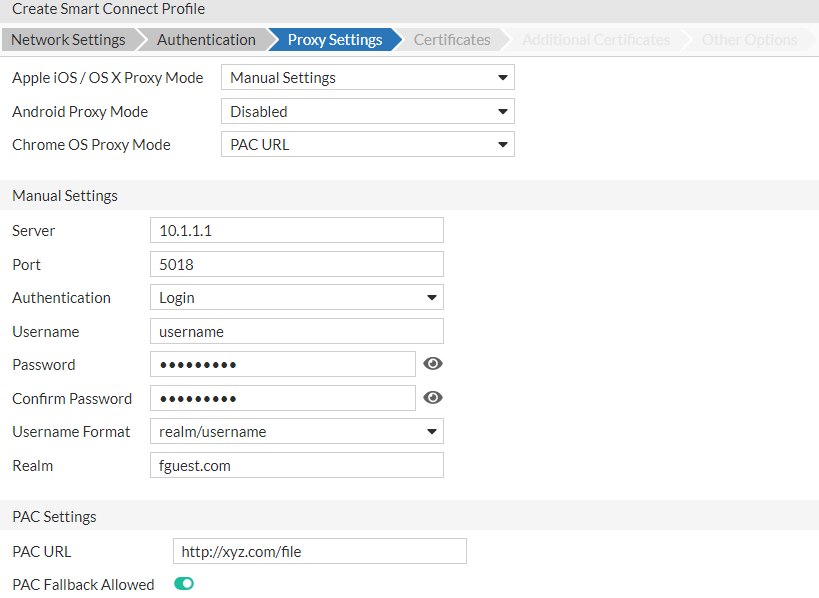Click the Apple iOS / OS X Proxy Mode label
Image resolution: width=819 pixels, height=598 pixels.
pyautogui.click(x=108, y=77)
